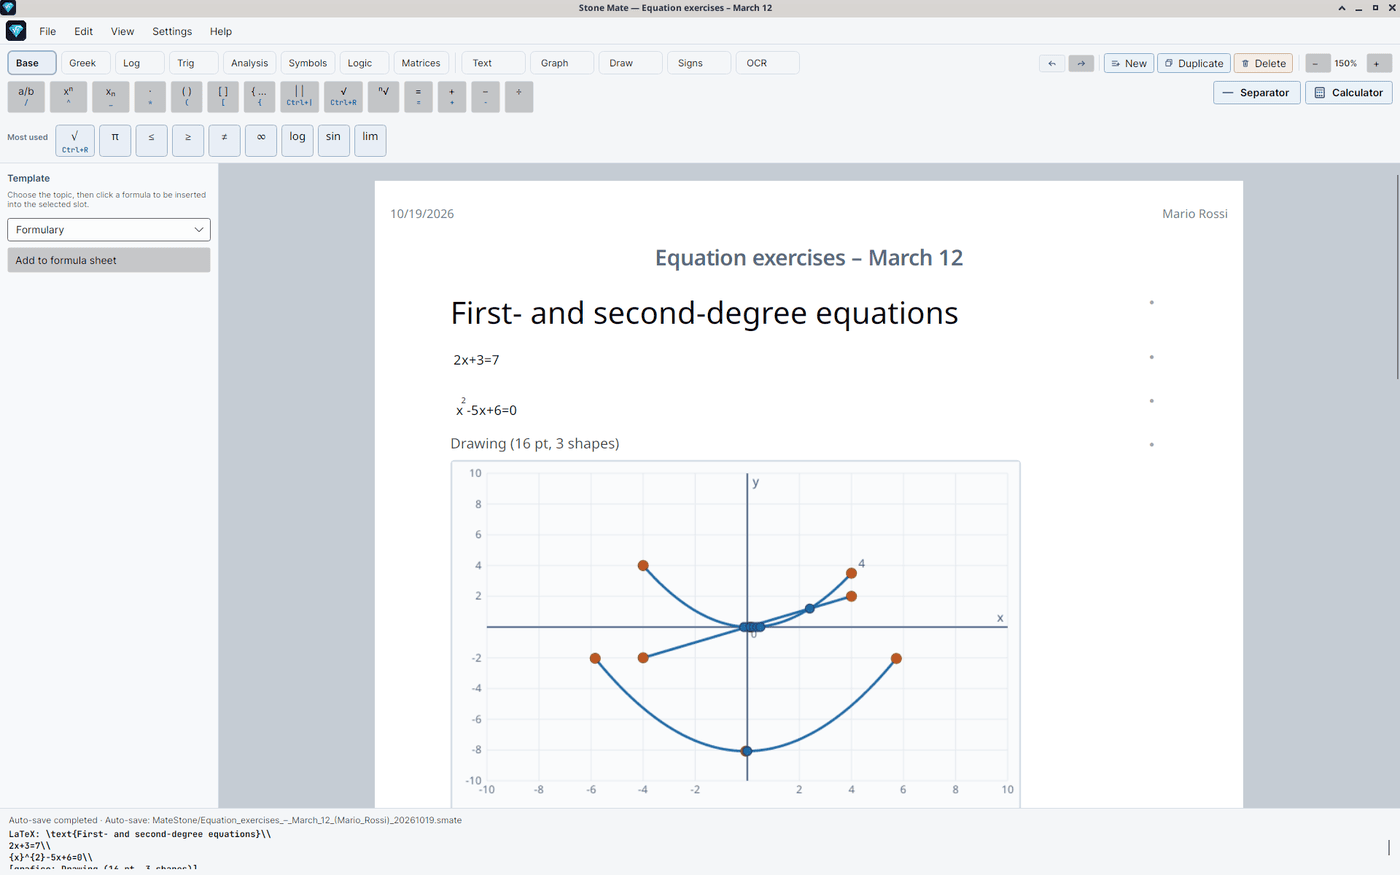Insert a superscript with the xⁿ button
Viewport: 1400px width, 875px height.
(68, 96)
